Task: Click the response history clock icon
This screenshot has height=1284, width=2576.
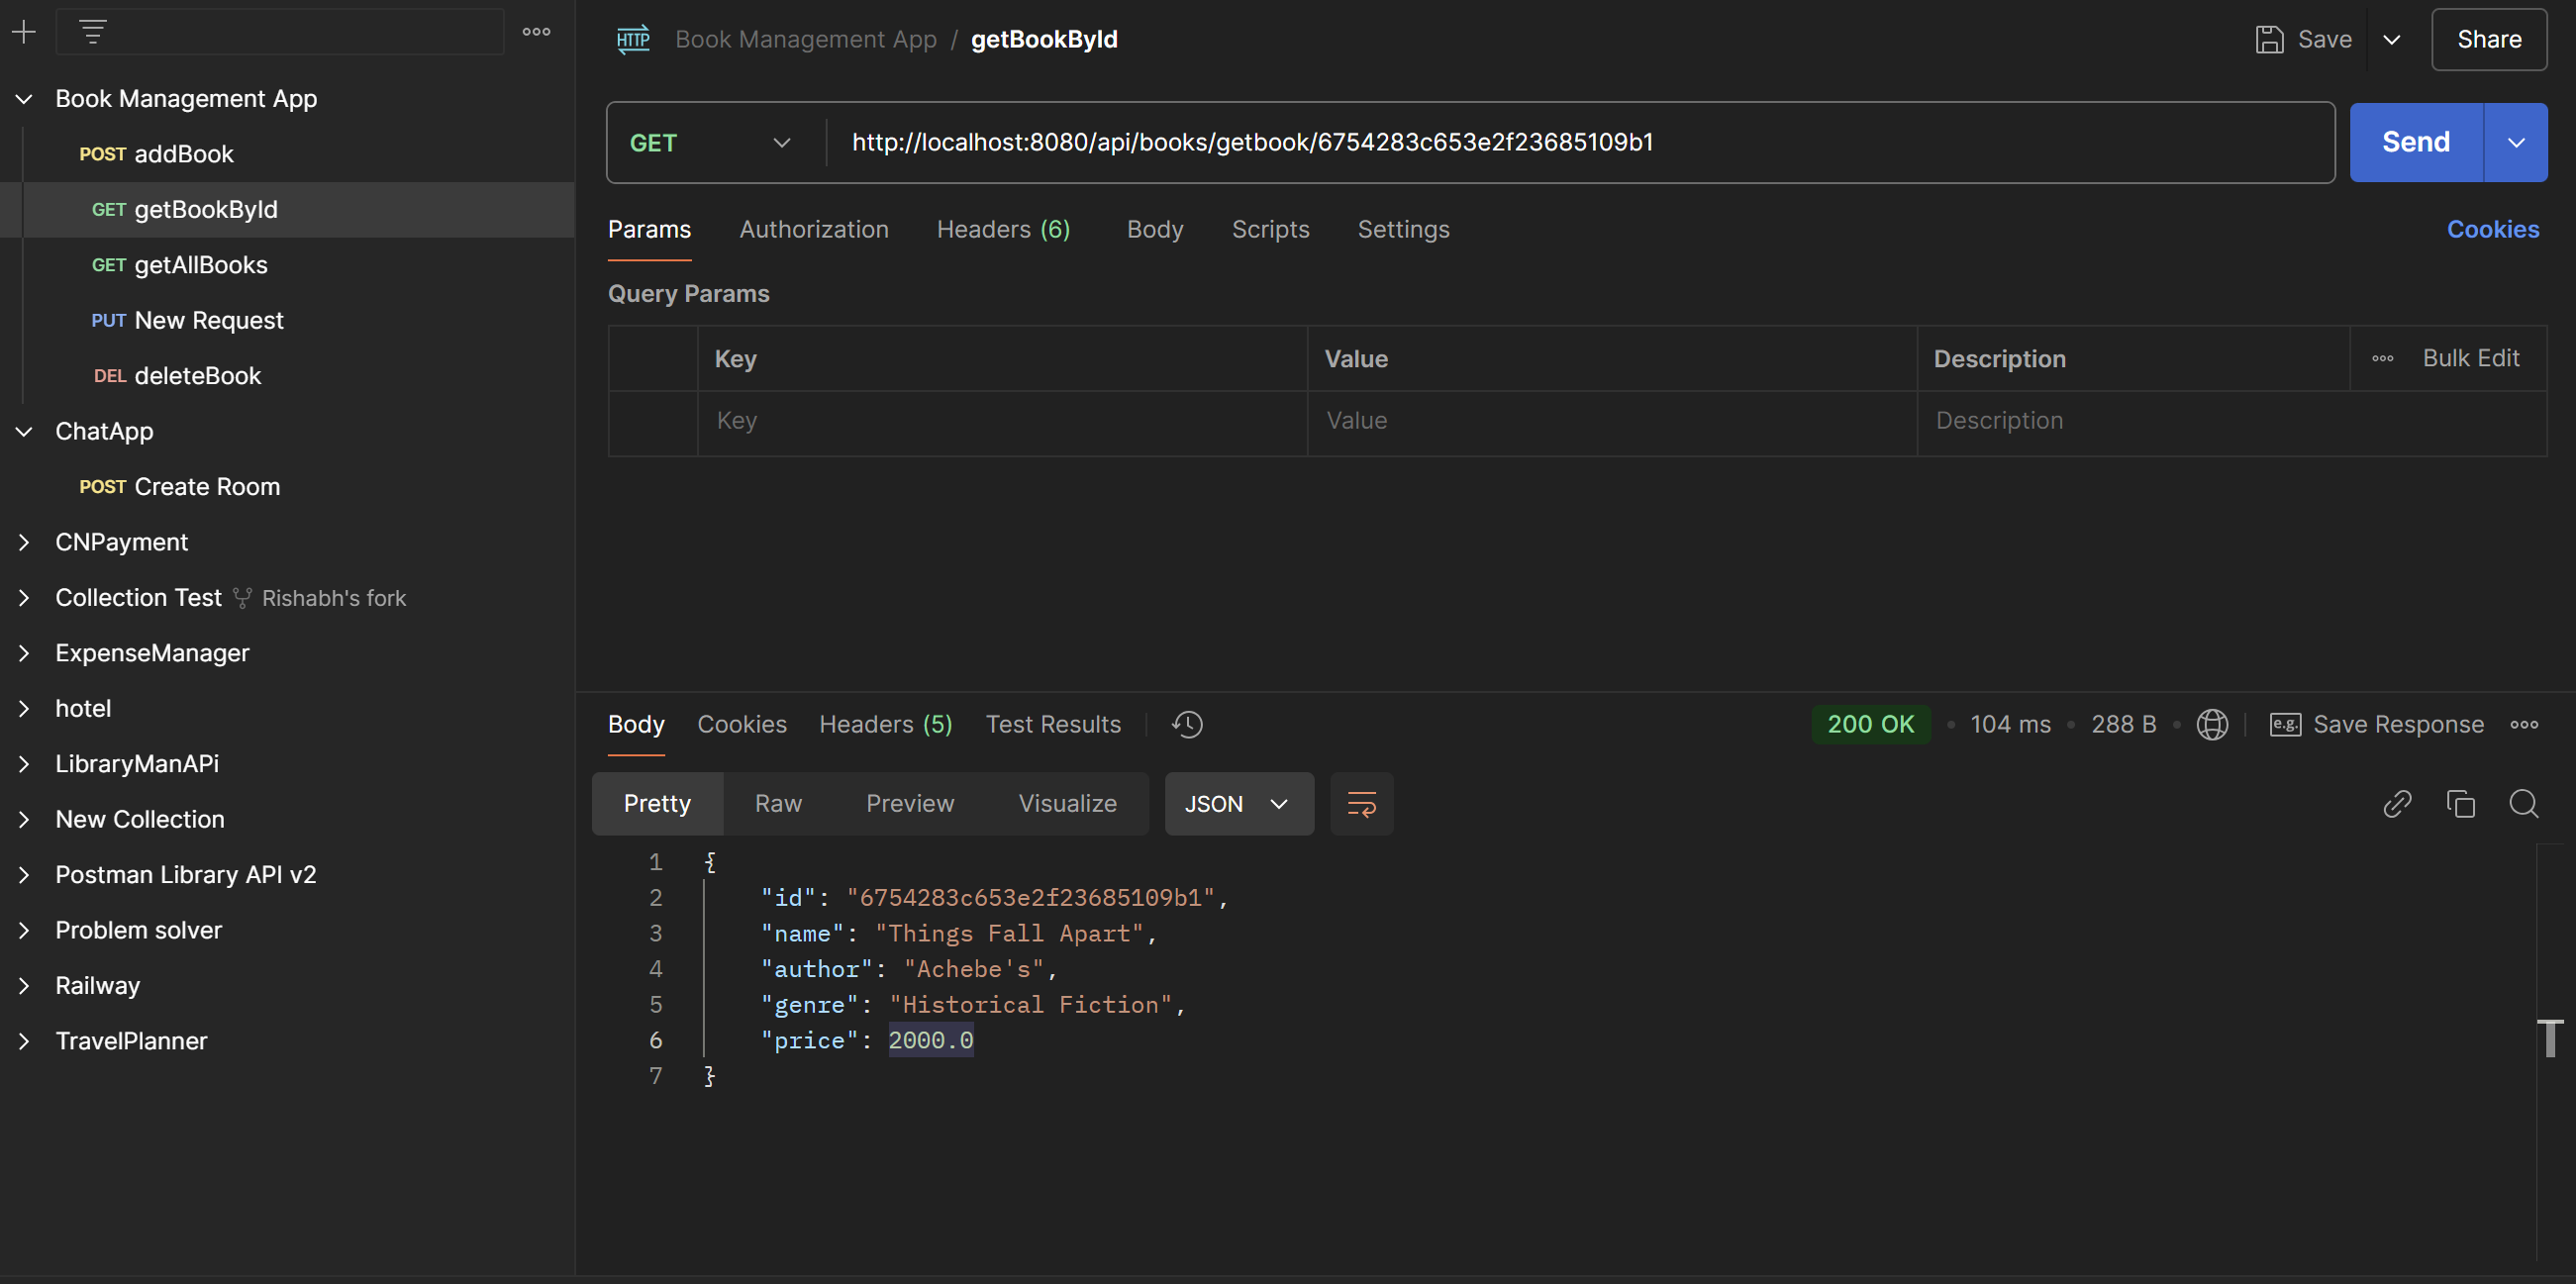Action: [x=1187, y=724]
